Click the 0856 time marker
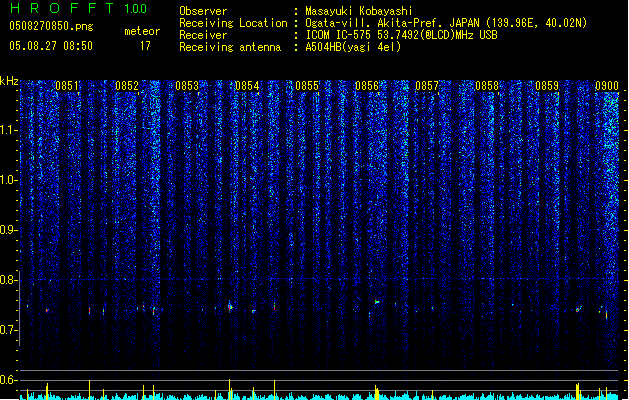 pos(367,86)
